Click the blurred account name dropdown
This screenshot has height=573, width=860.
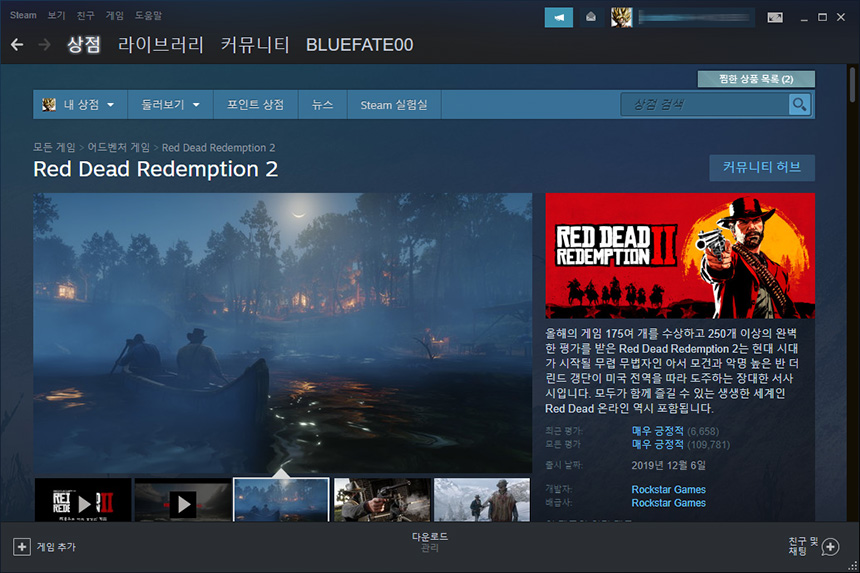694,18
